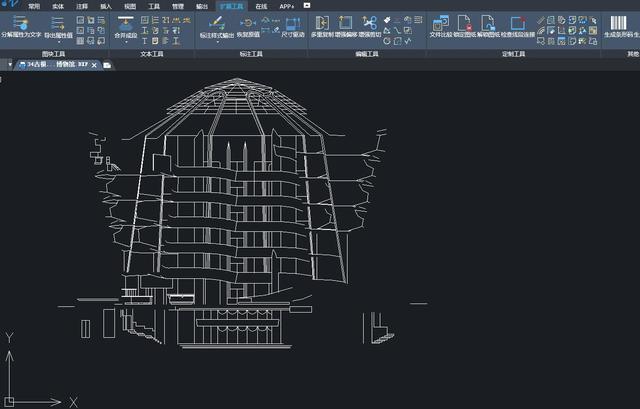Click the ribbon minimize icon after APP+
640x409 pixels.
307,5
